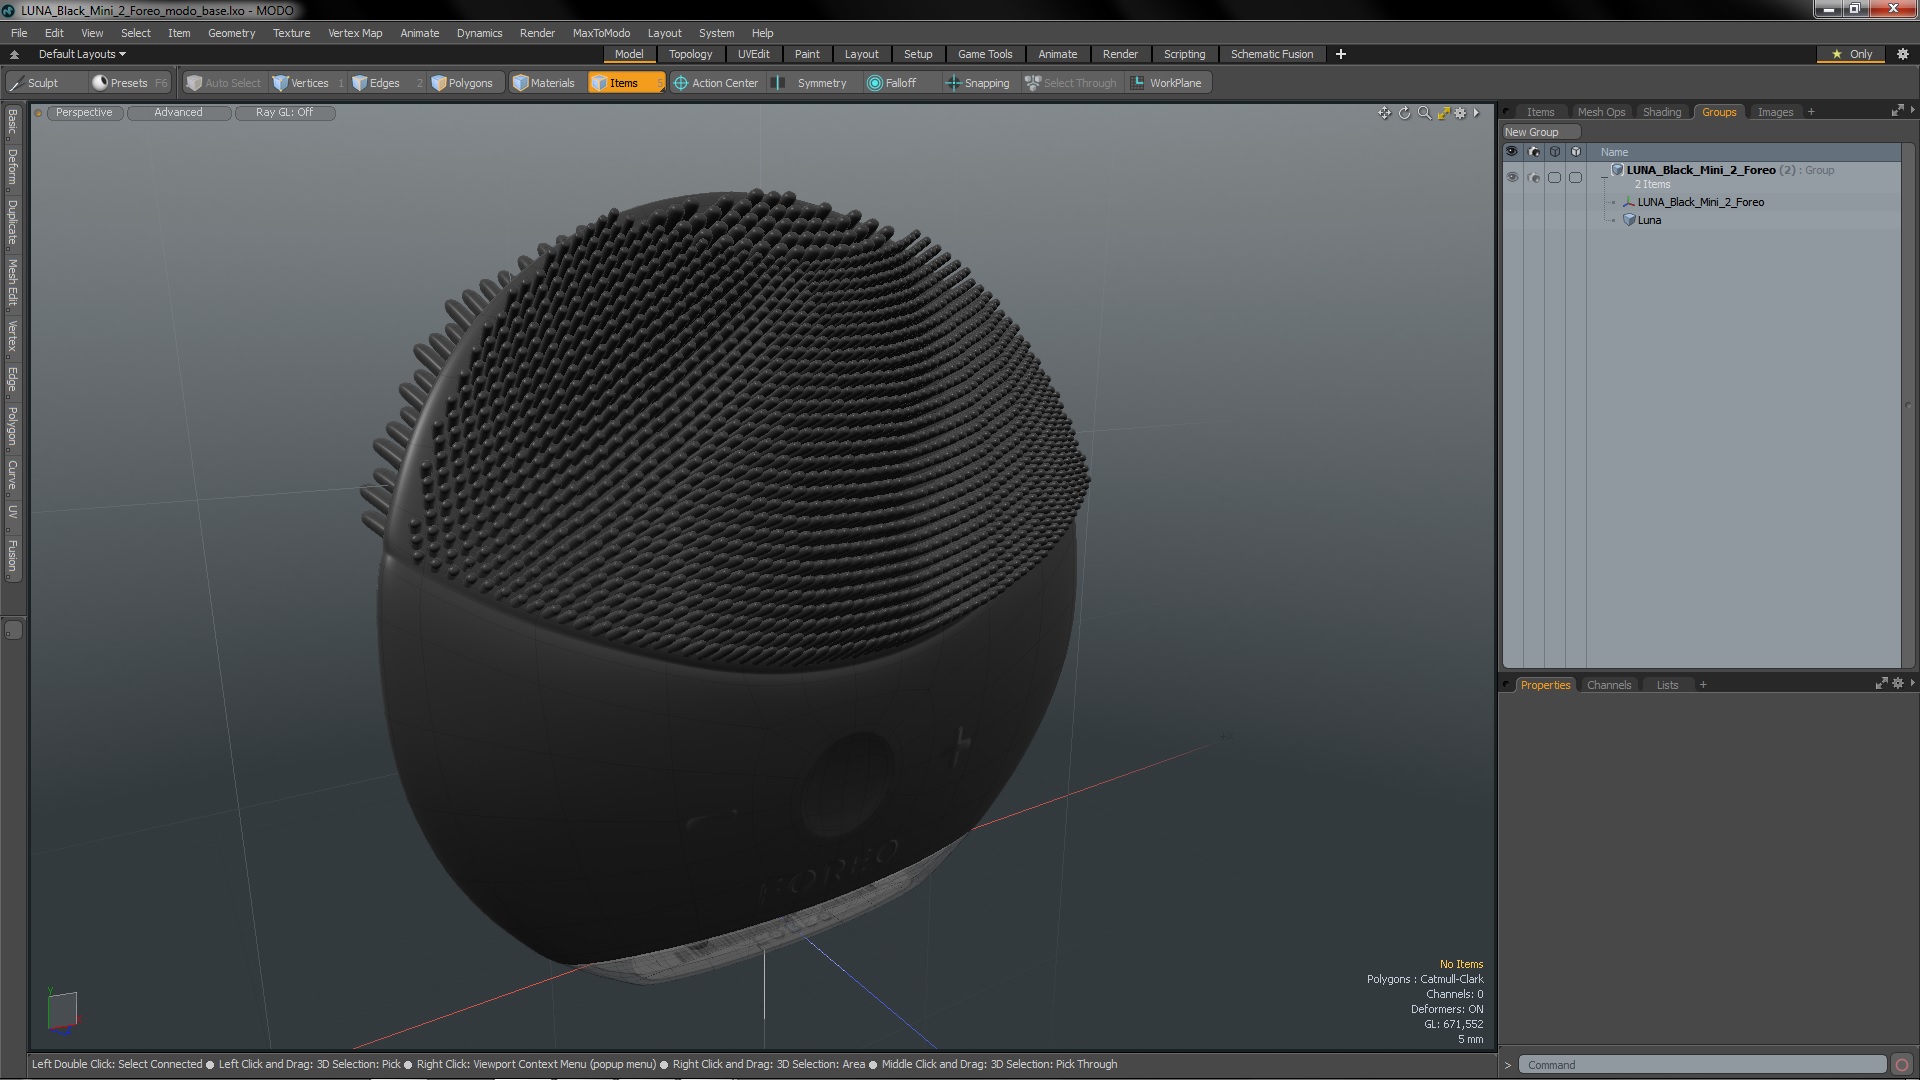This screenshot has width=1920, height=1080.
Task: Open the WorkPlane menu
Action: click(x=1166, y=83)
